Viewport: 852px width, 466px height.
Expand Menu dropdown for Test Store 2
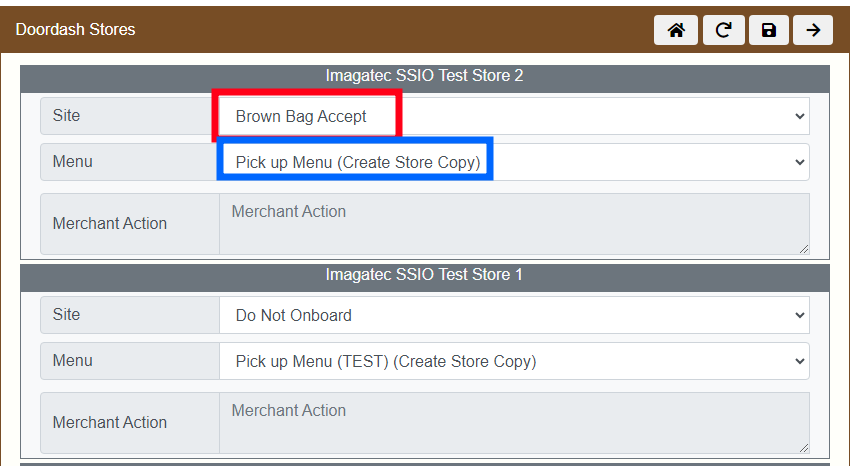[x=514, y=162]
